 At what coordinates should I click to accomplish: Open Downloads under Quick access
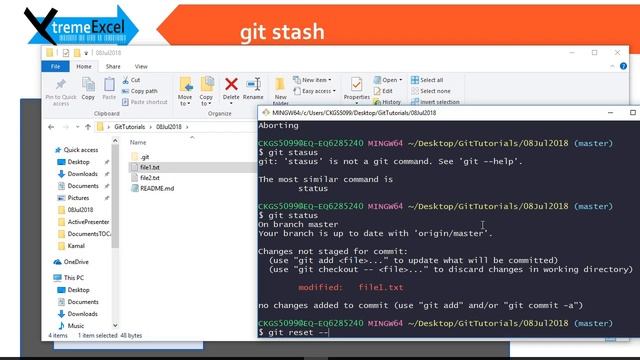[x=82, y=174]
